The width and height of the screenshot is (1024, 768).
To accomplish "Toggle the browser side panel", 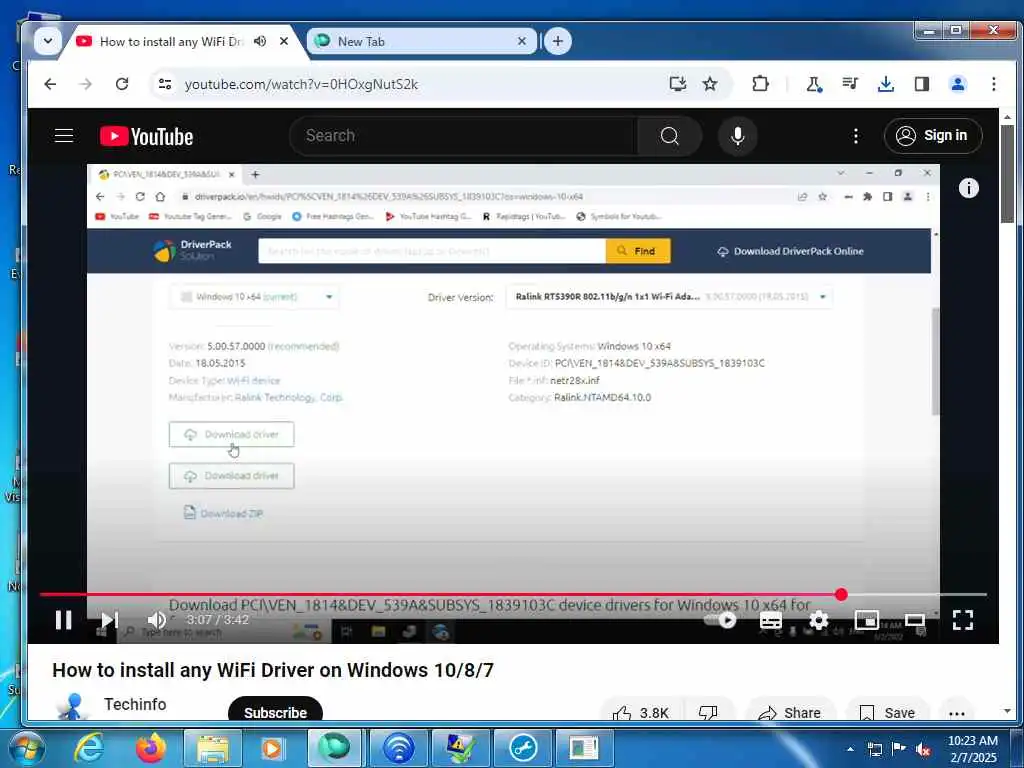I will (x=921, y=84).
